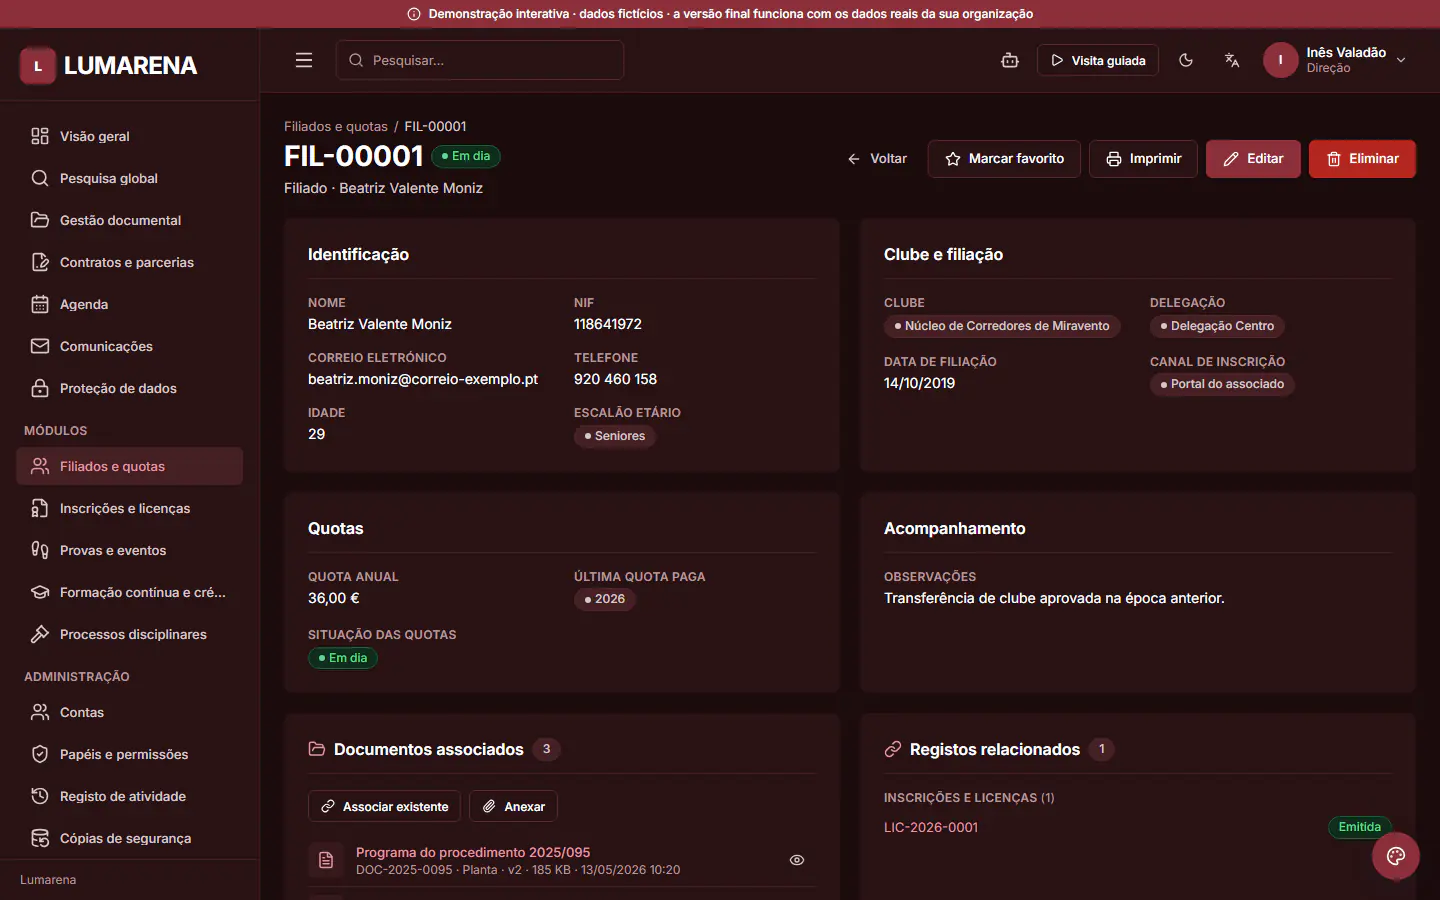
Task: Click the Seniores age bracket chip
Action: click(x=615, y=436)
